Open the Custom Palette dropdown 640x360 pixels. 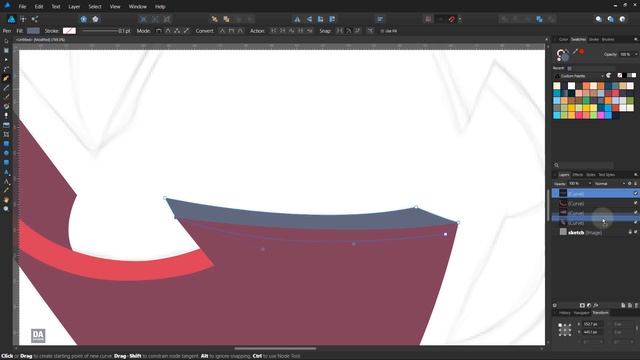[x=579, y=76]
